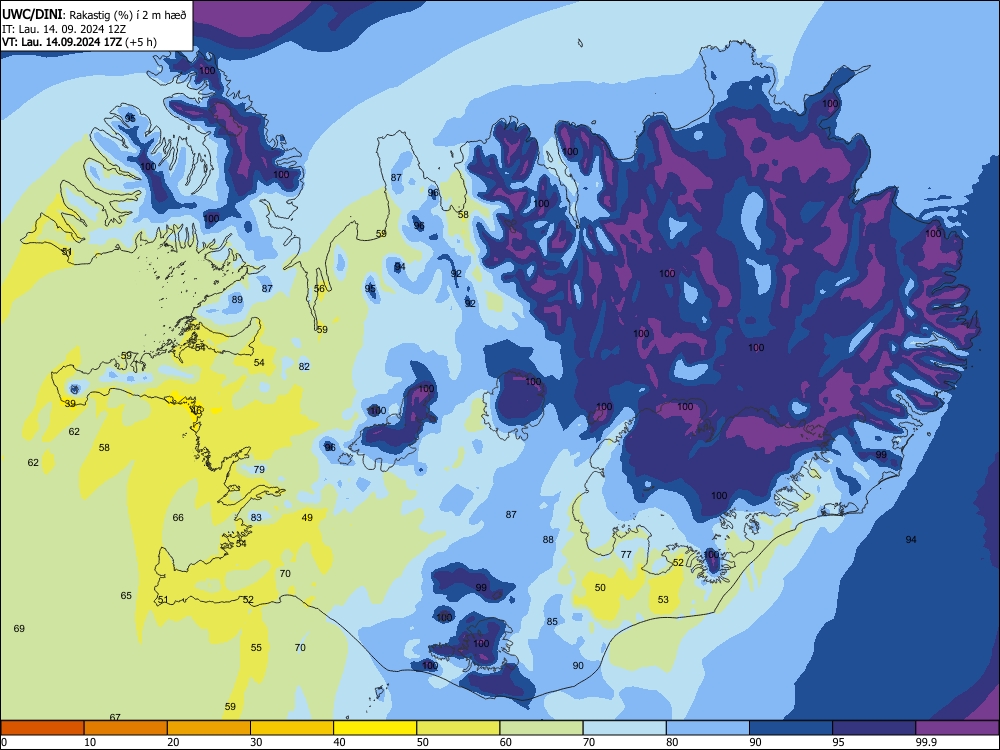Click the "95" legend tick label under colorbar
1000x750 pixels.
point(838,742)
